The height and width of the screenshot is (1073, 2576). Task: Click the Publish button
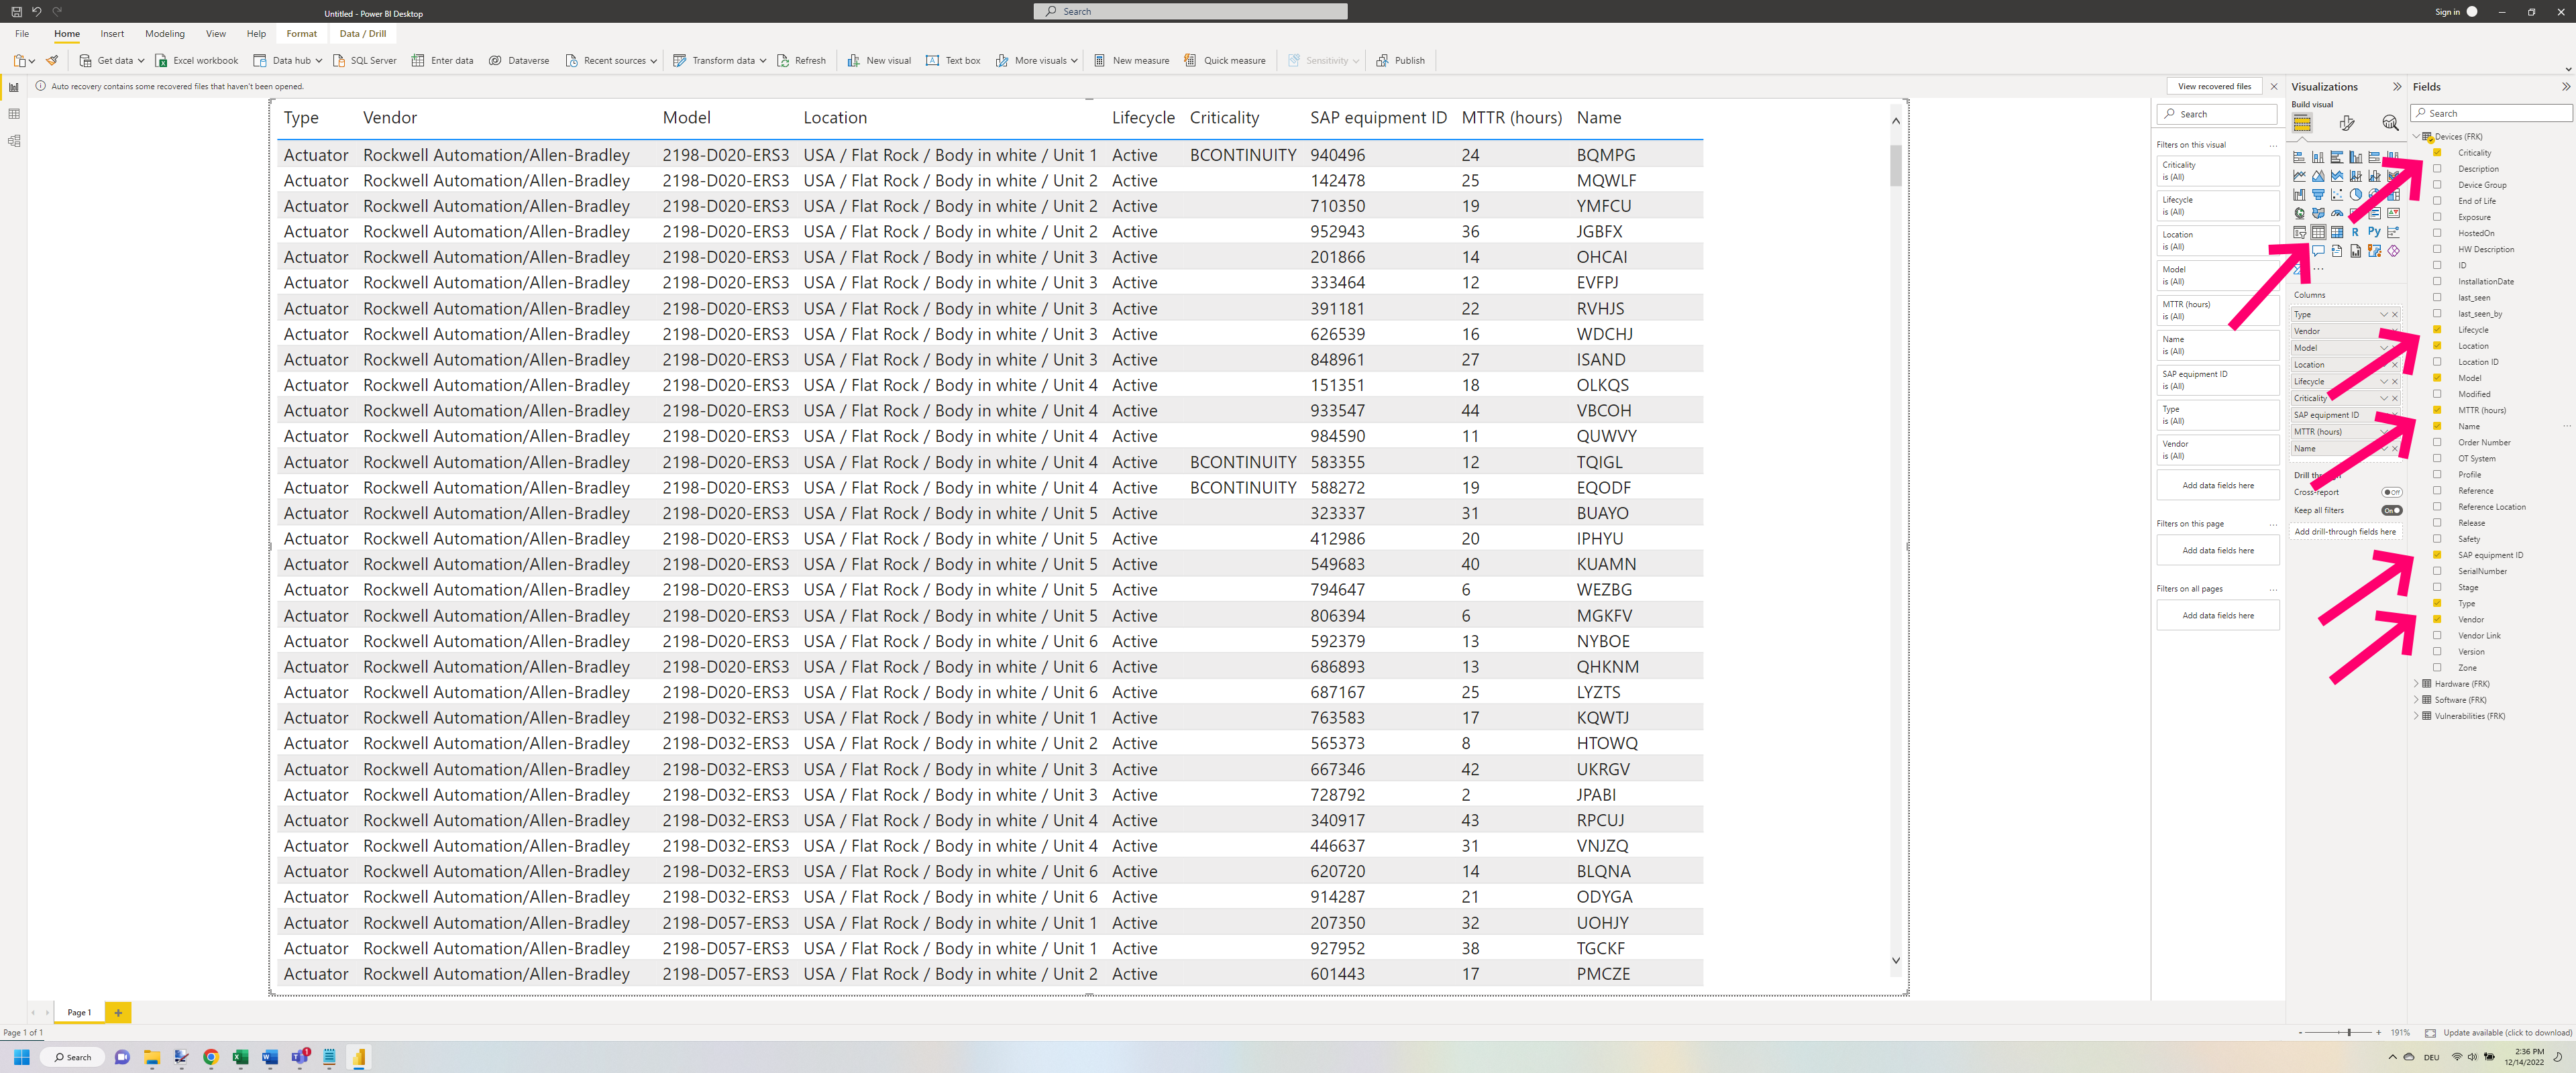tap(1400, 61)
